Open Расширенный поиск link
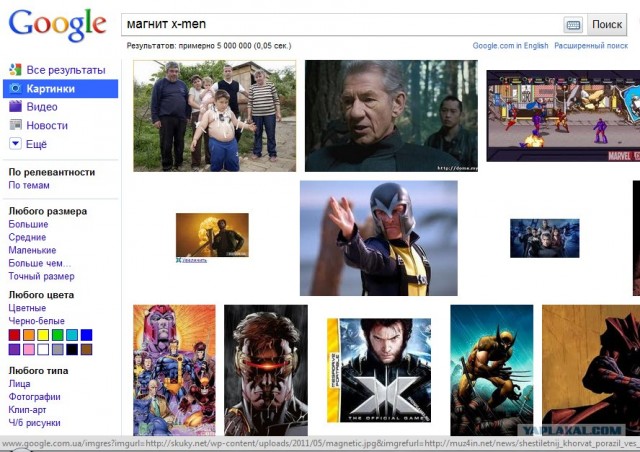The width and height of the screenshot is (640, 452). pos(591,46)
